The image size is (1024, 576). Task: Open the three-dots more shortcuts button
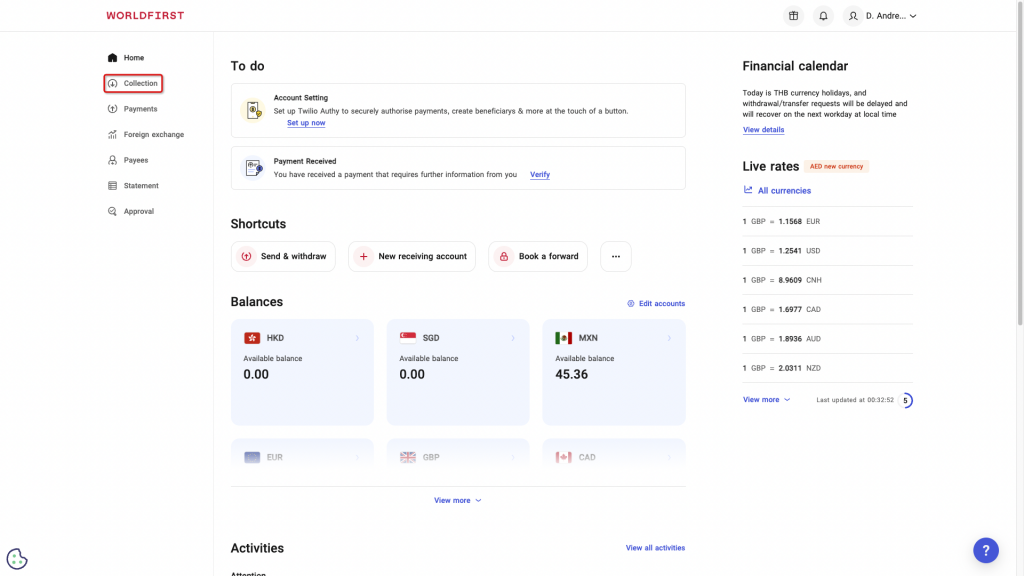pos(616,256)
